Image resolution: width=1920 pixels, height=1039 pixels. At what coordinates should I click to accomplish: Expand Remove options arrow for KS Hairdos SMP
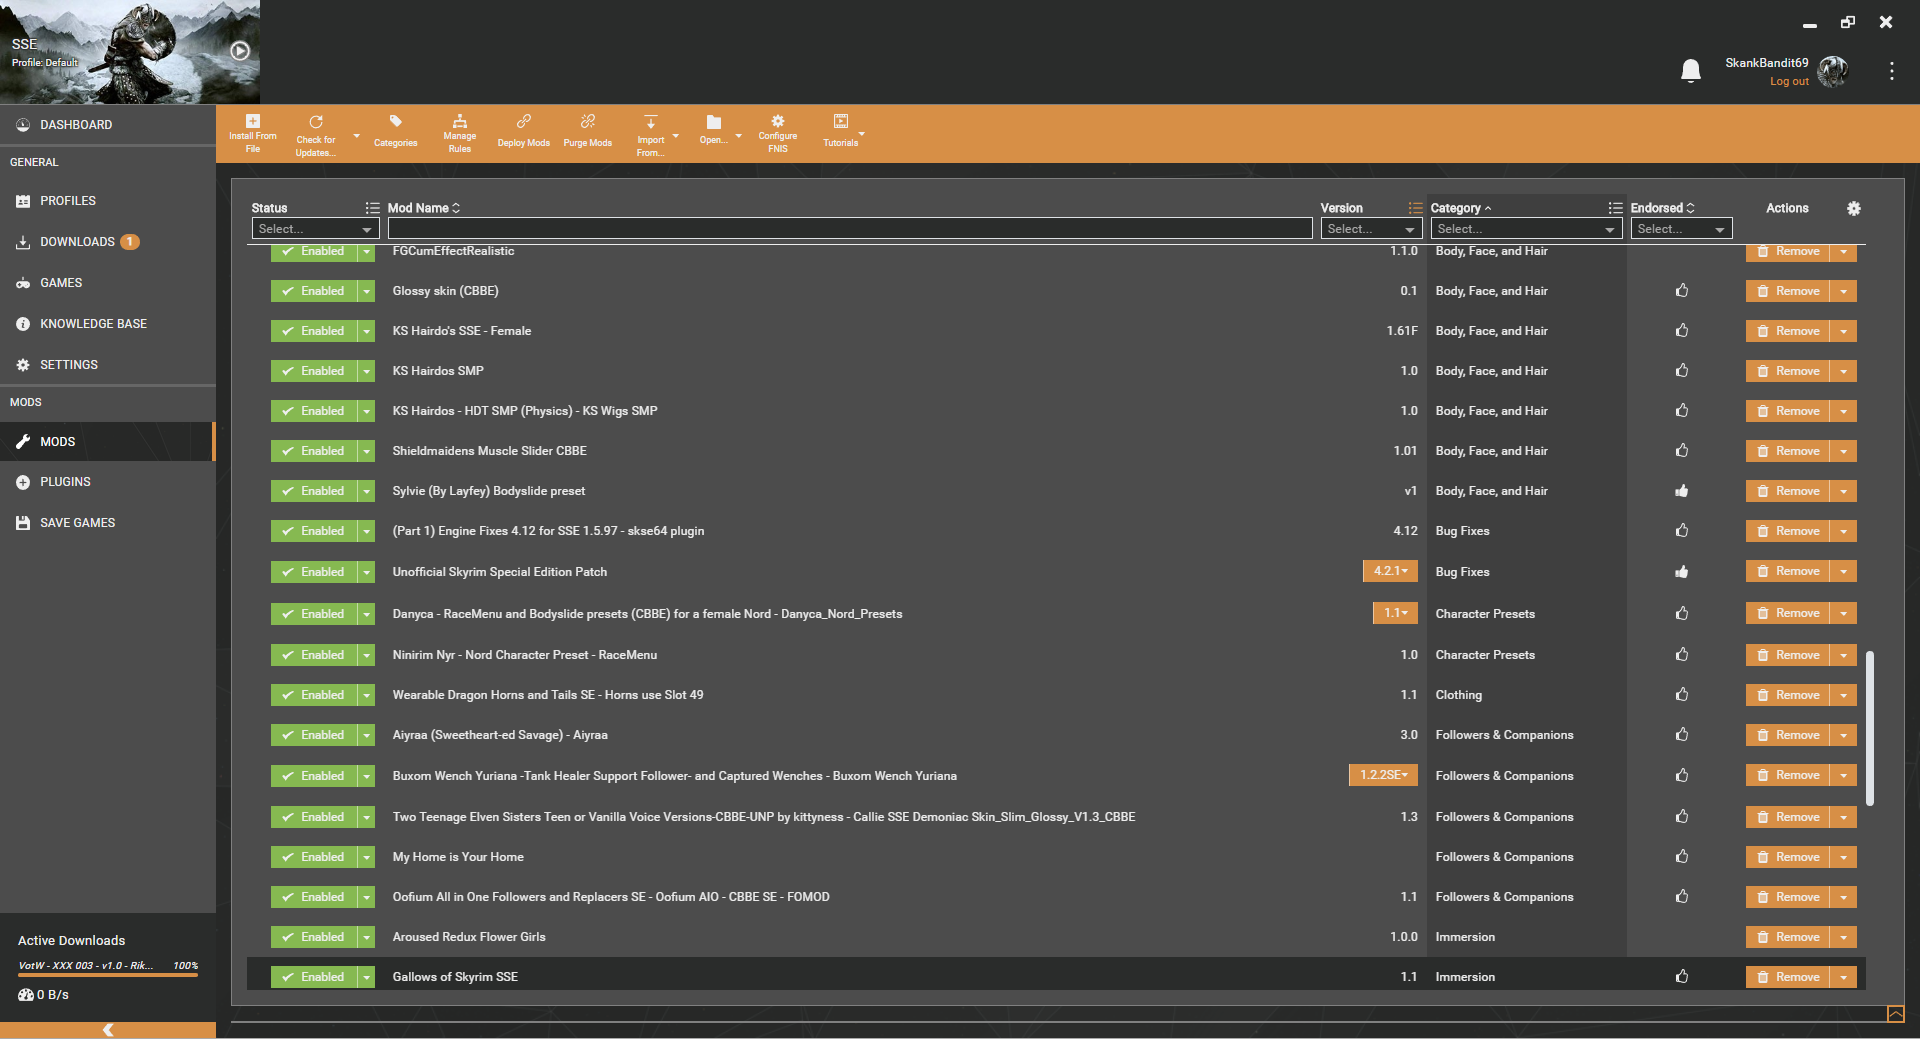pos(1844,371)
